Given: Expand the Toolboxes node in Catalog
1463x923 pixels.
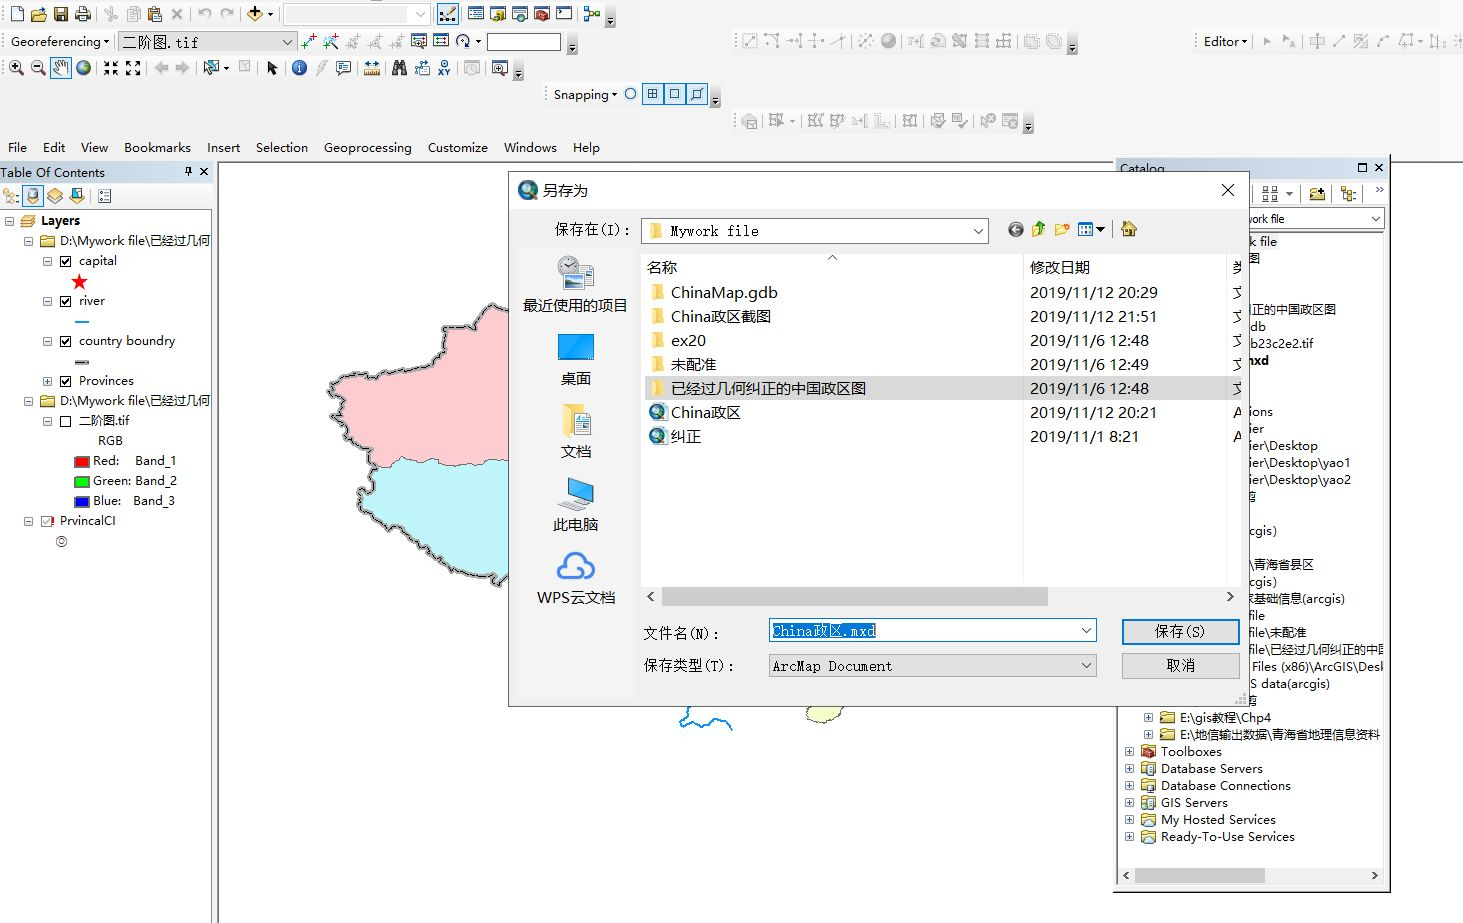Looking at the screenshot, I should pos(1129,752).
